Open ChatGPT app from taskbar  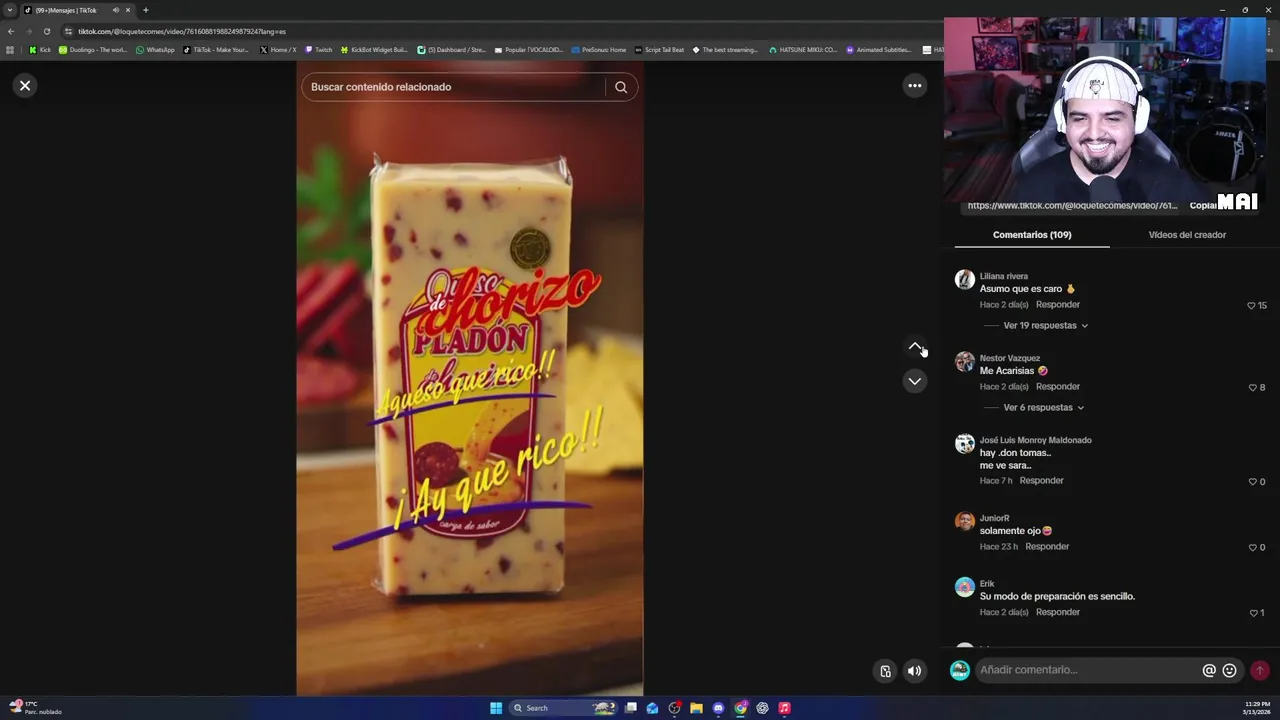(x=762, y=708)
